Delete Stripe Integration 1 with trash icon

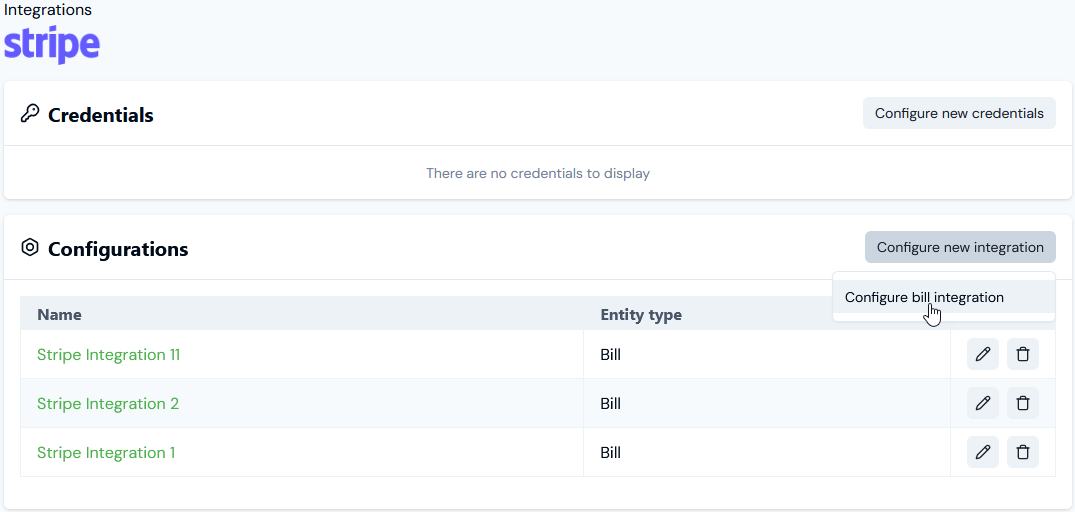pos(1022,452)
